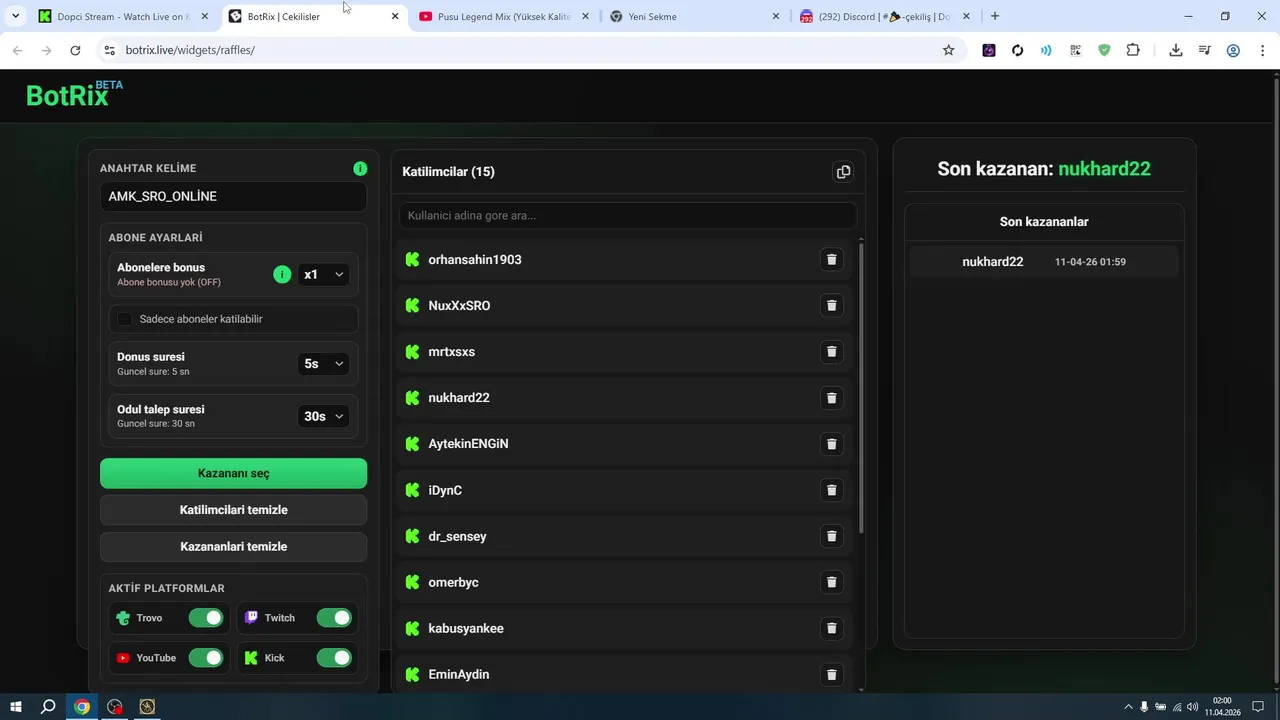Screen dimensions: 1280x720
Task: Open Chrome downloads icon
Action: (x=1176, y=50)
